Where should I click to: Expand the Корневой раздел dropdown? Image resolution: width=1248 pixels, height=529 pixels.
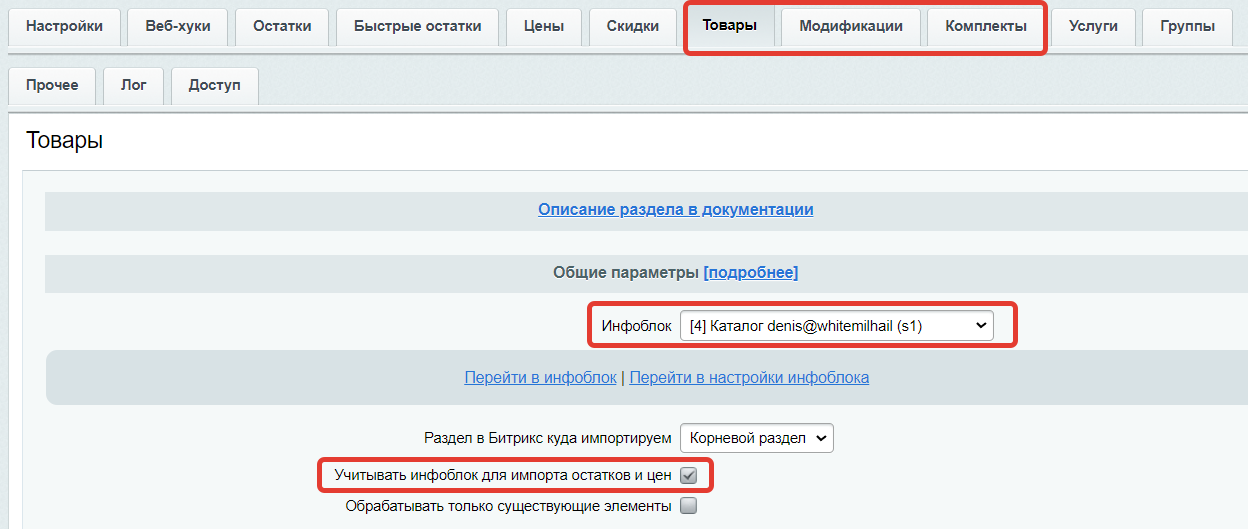756,438
